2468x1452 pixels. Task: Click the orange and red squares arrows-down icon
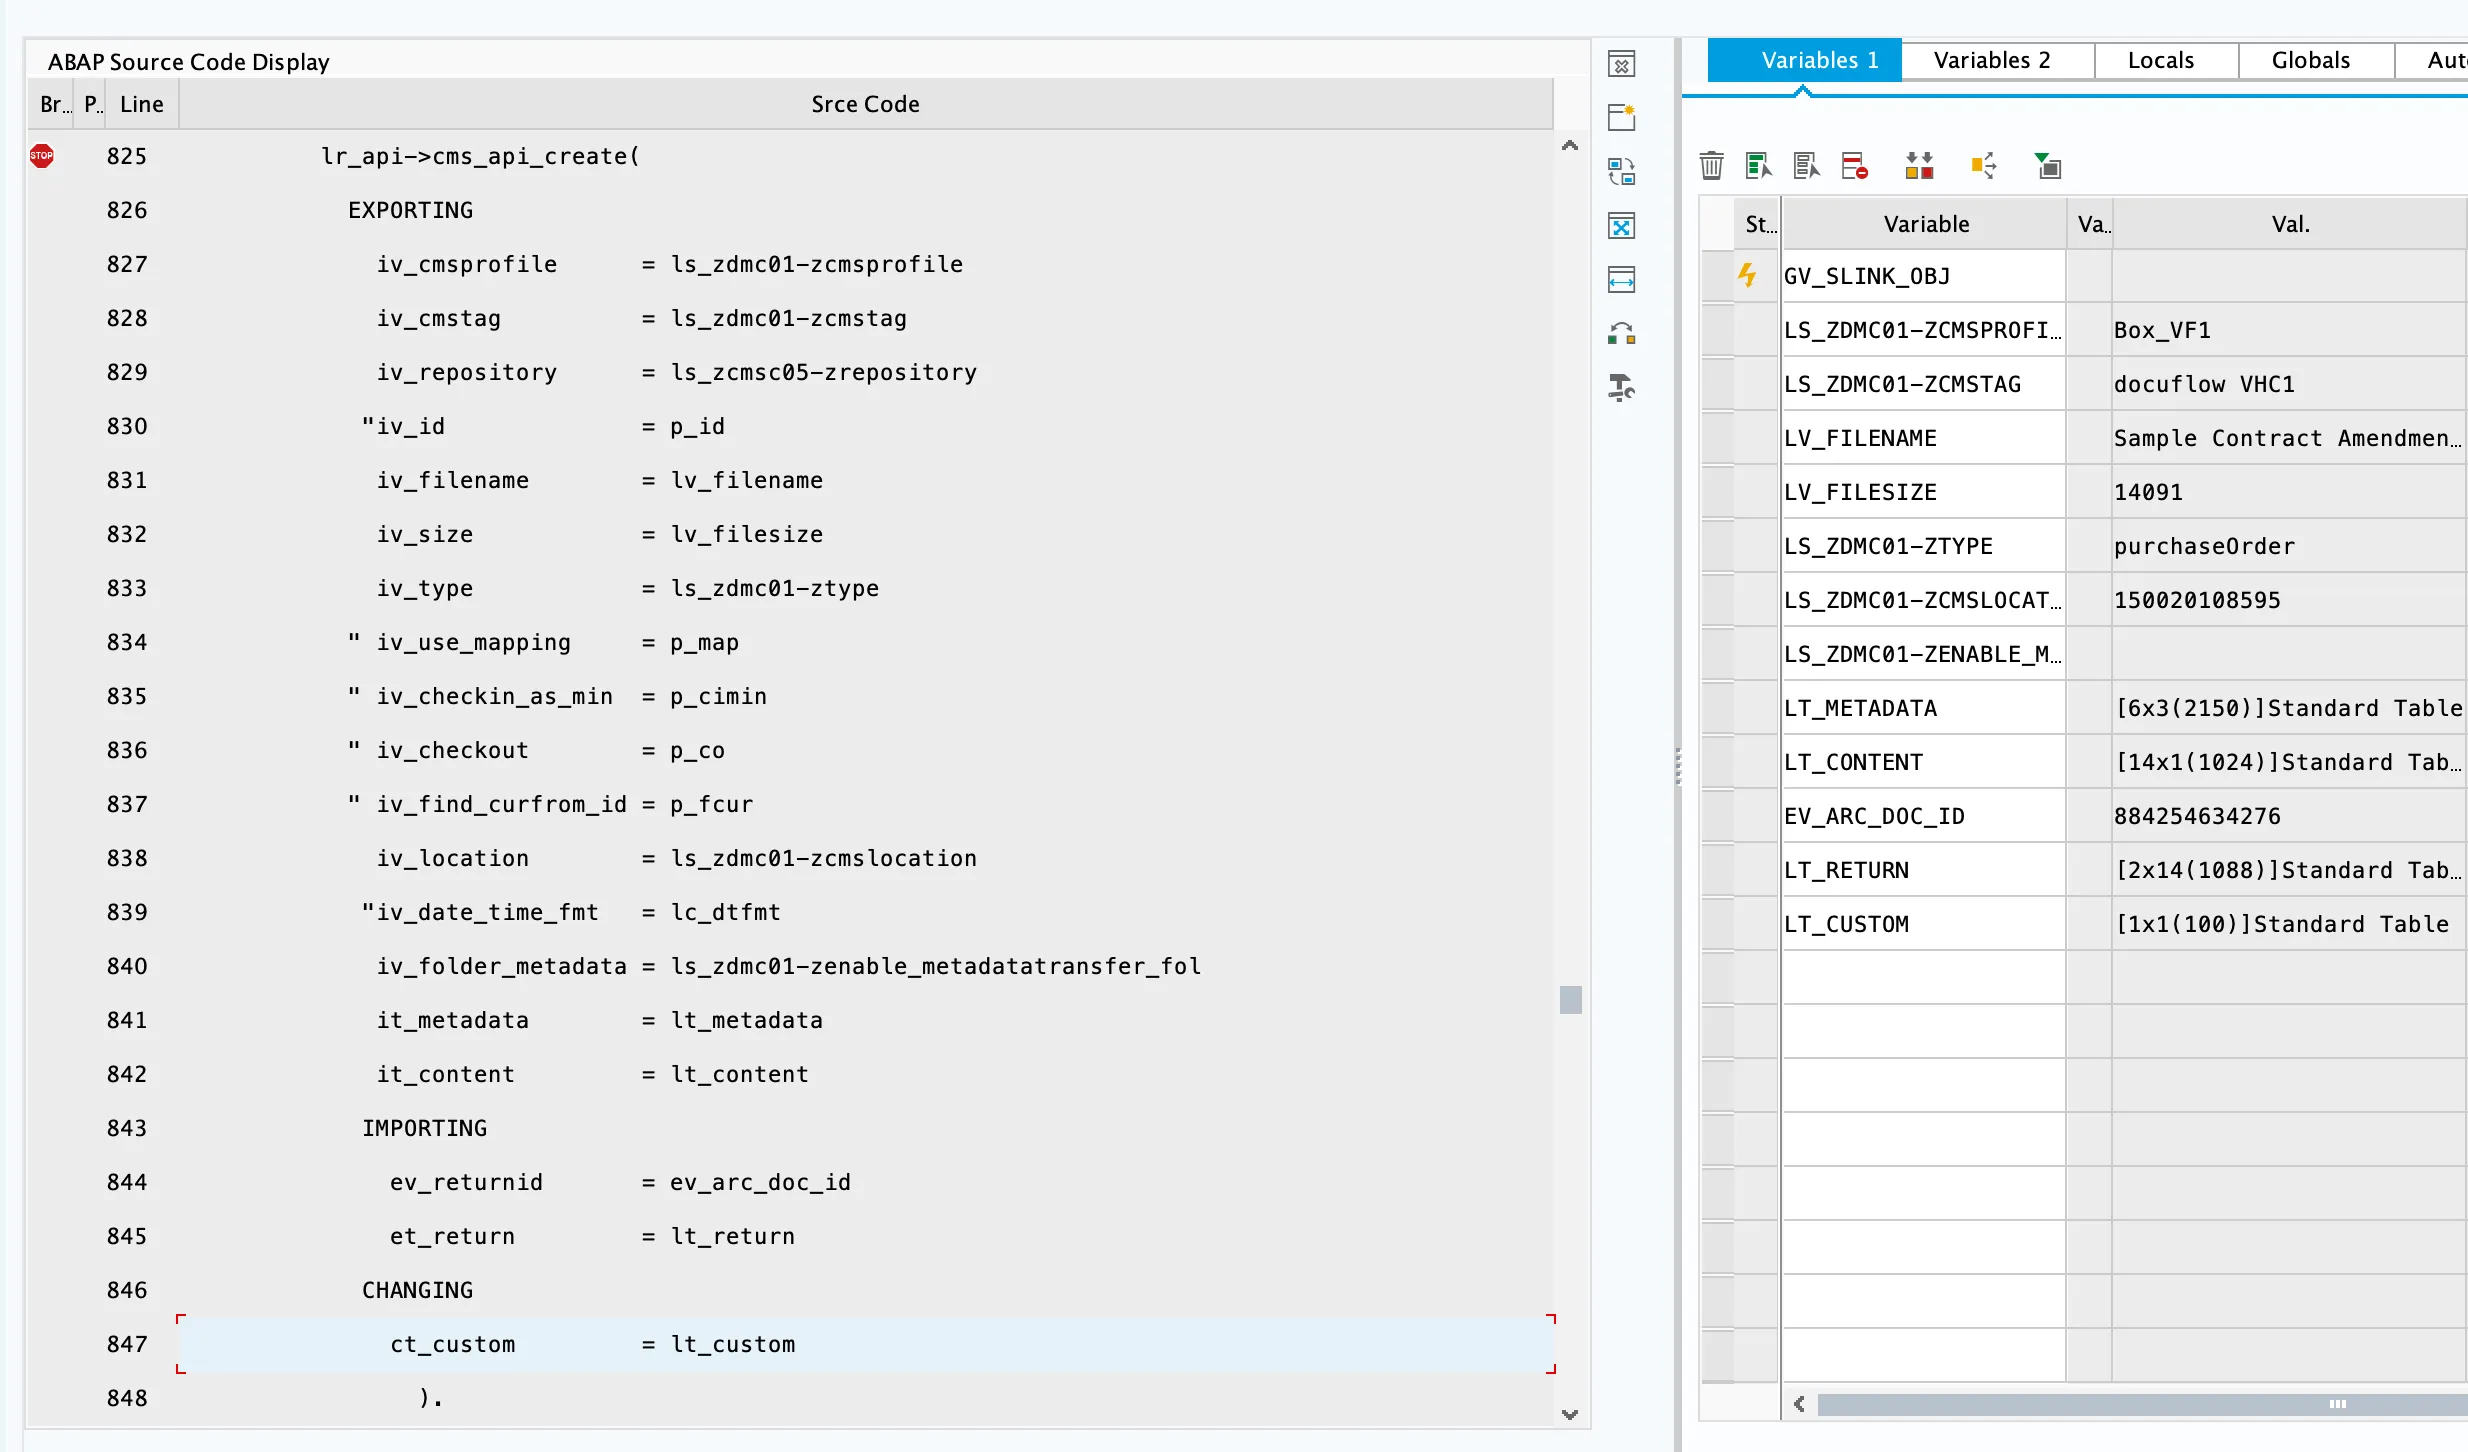(x=1919, y=166)
